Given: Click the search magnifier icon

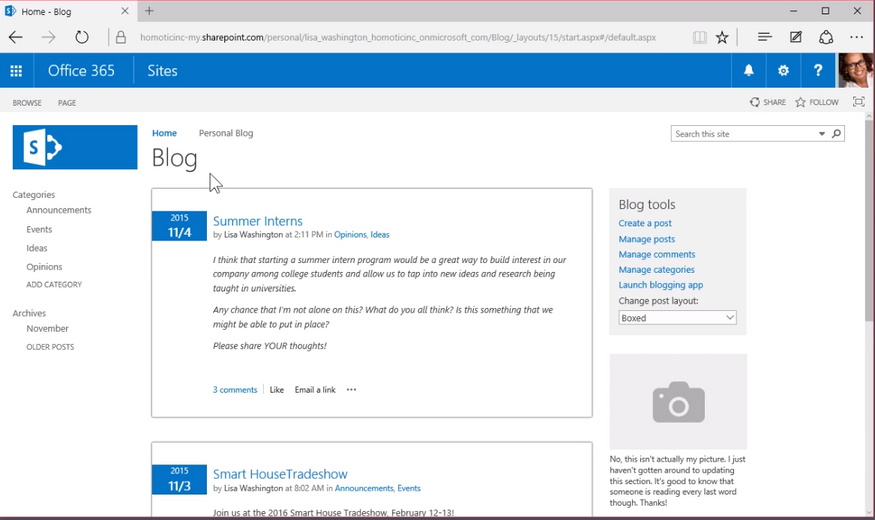Looking at the screenshot, I should [836, 134].
